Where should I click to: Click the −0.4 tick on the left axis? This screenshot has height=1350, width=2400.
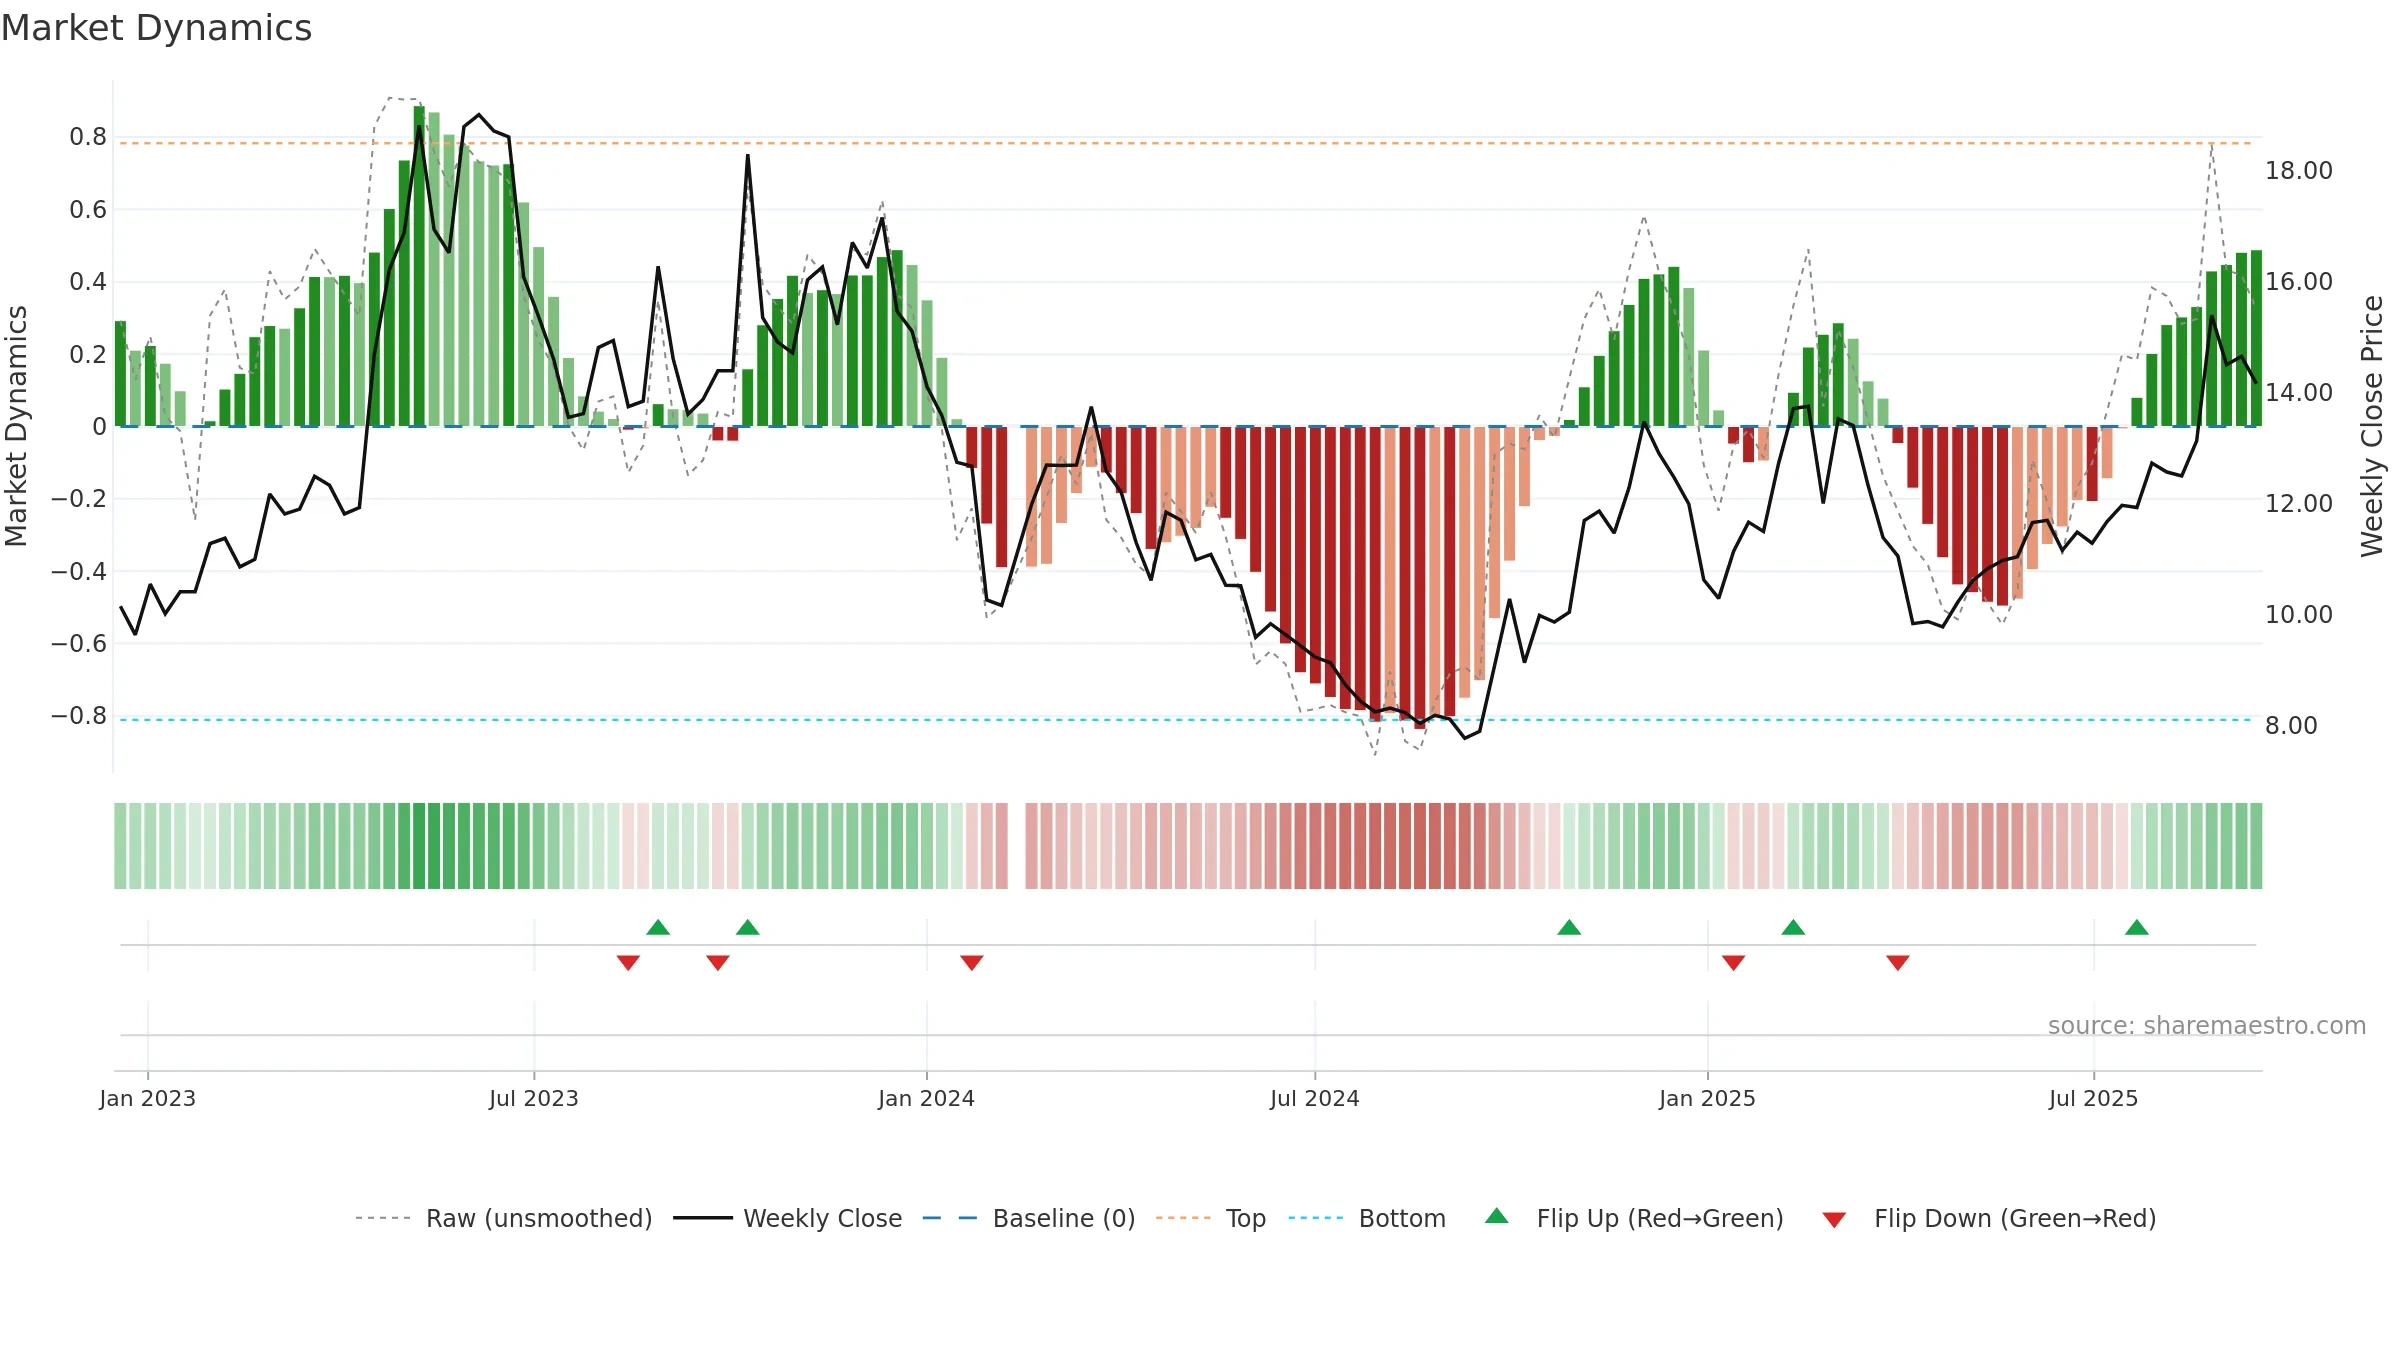79,571
